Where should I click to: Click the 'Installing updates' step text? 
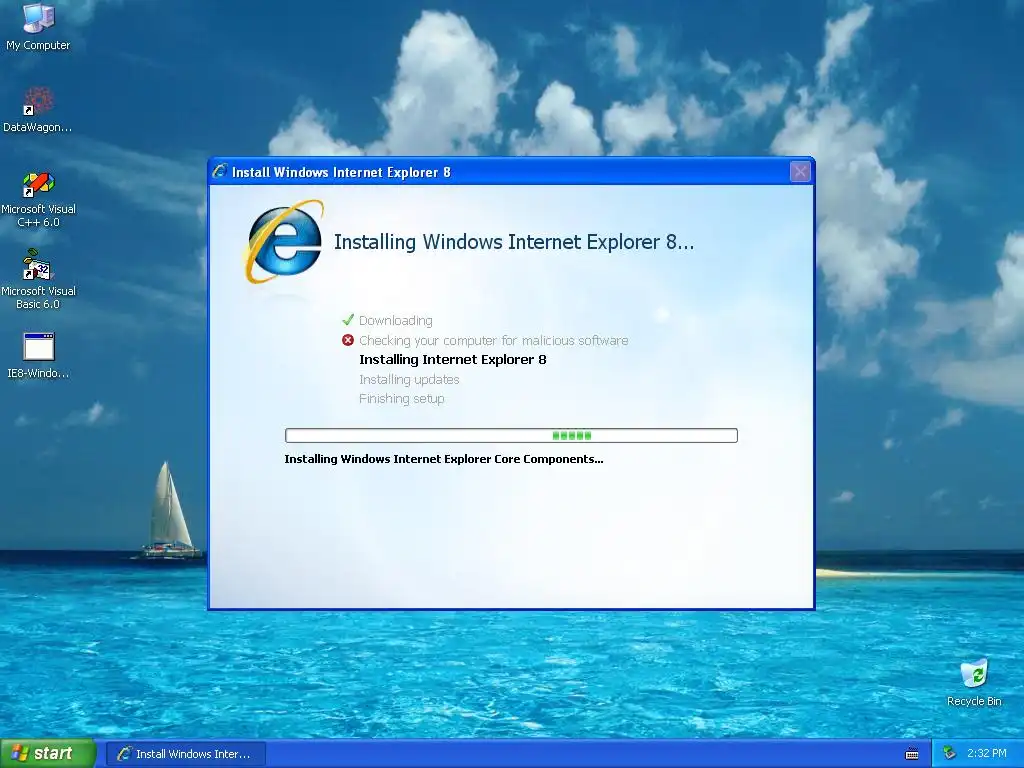tap(409, 379)
